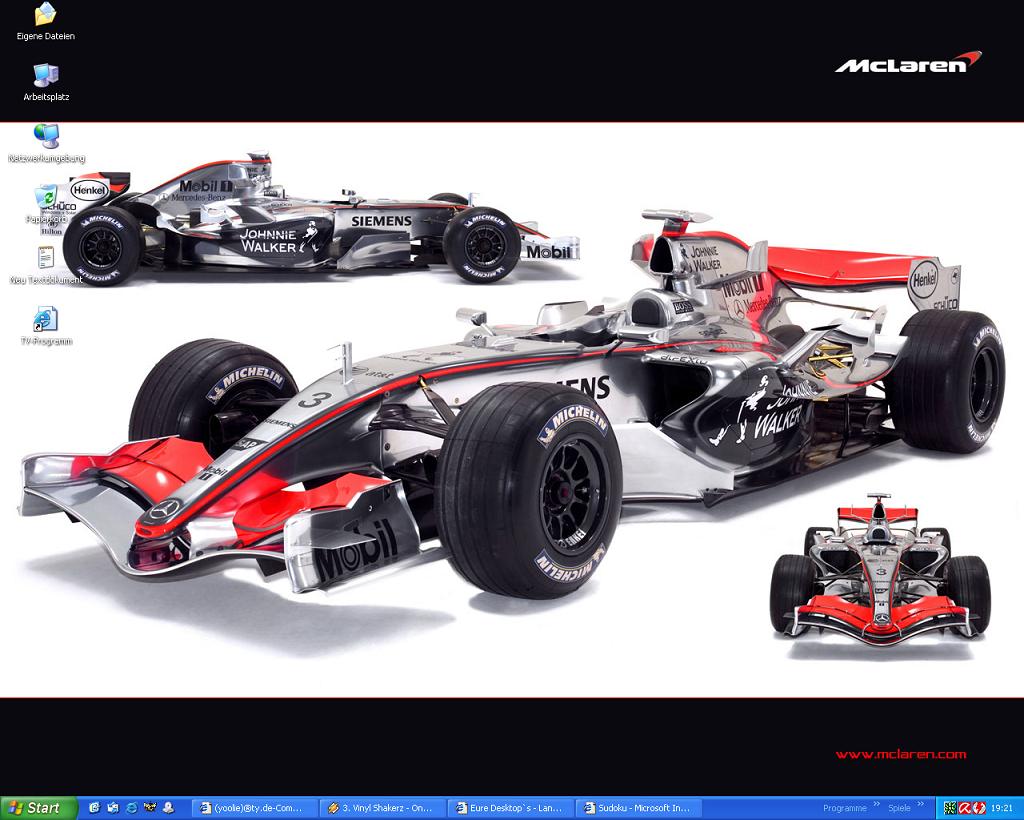Click the first quick launch icon beside Start
The width and height of the screenshot is (1024, 820).
(94, 808)
